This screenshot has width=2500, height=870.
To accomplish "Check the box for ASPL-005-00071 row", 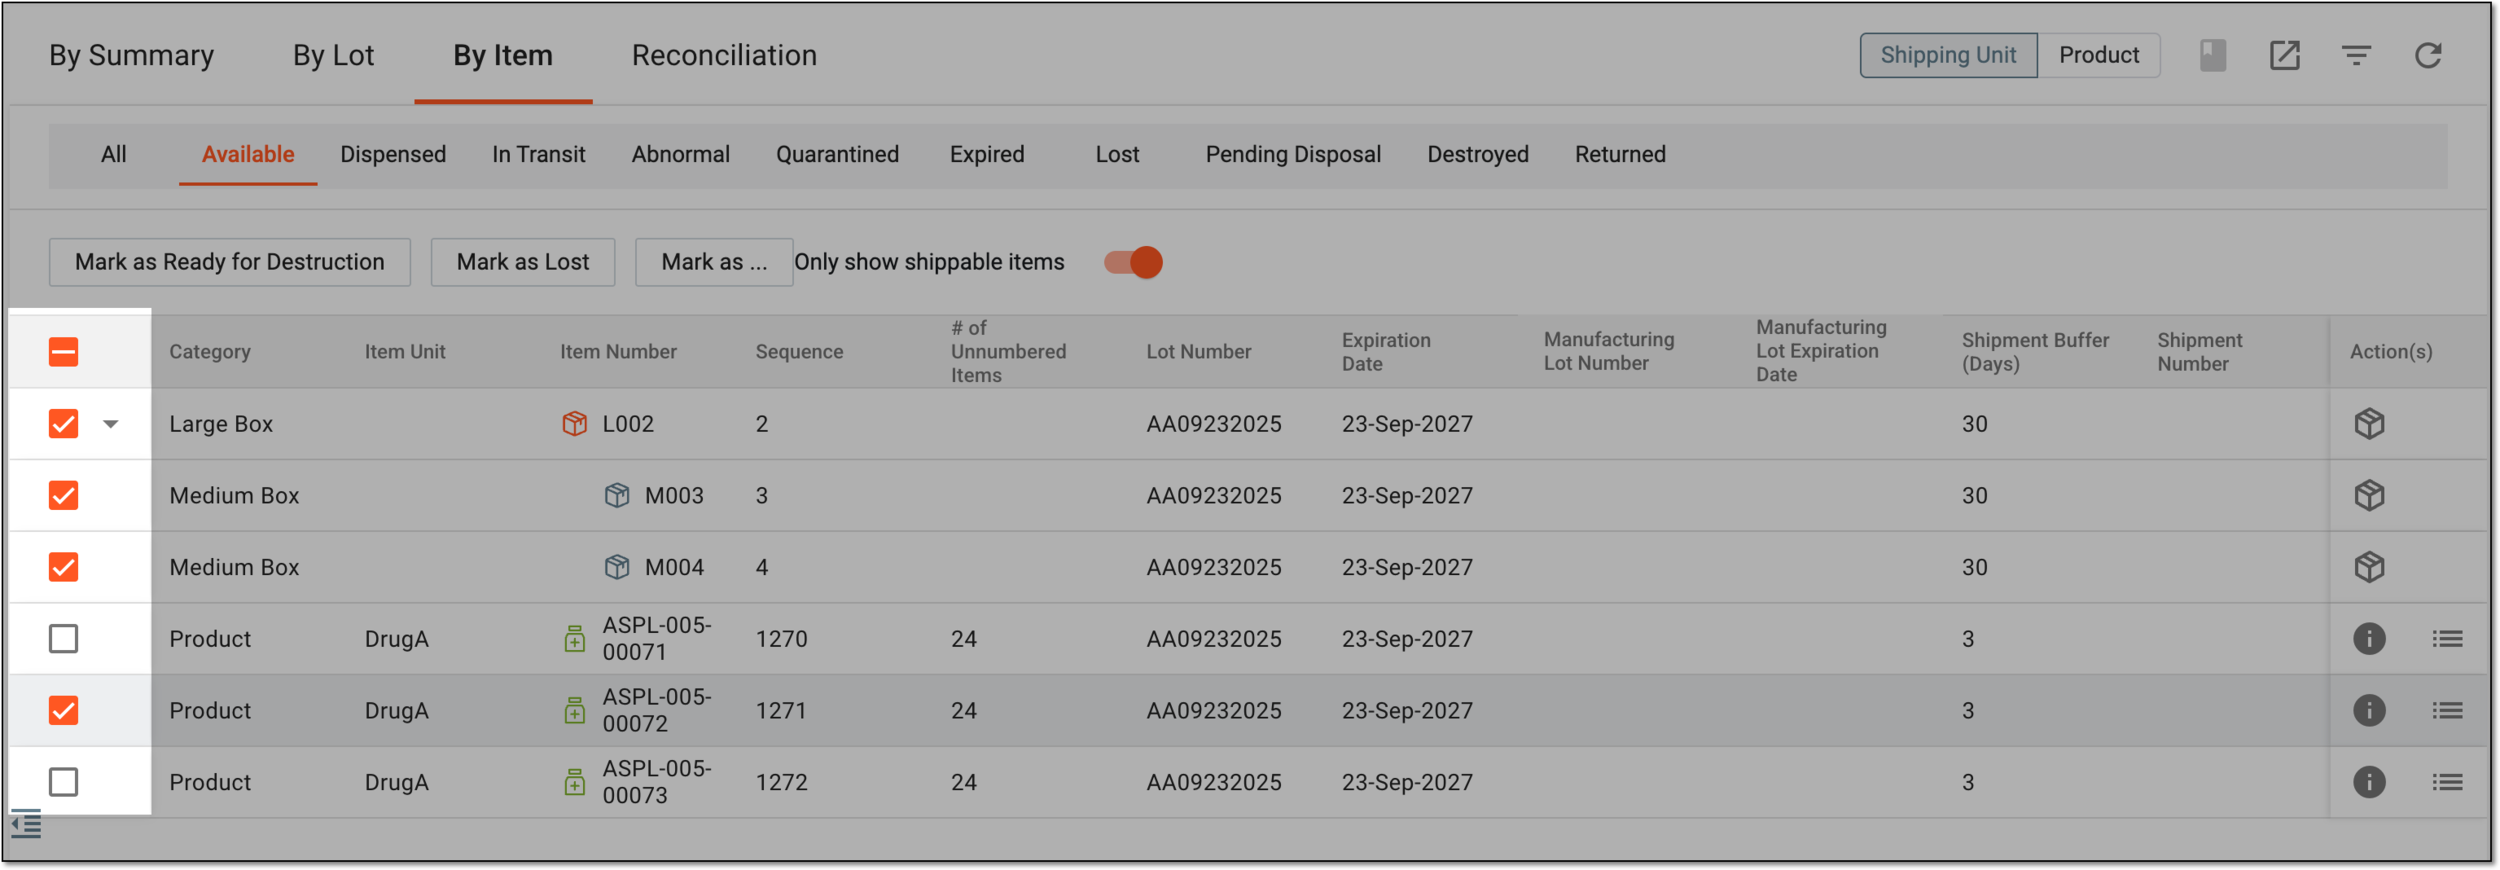I will pyautogui.click(x=63, y=639).
